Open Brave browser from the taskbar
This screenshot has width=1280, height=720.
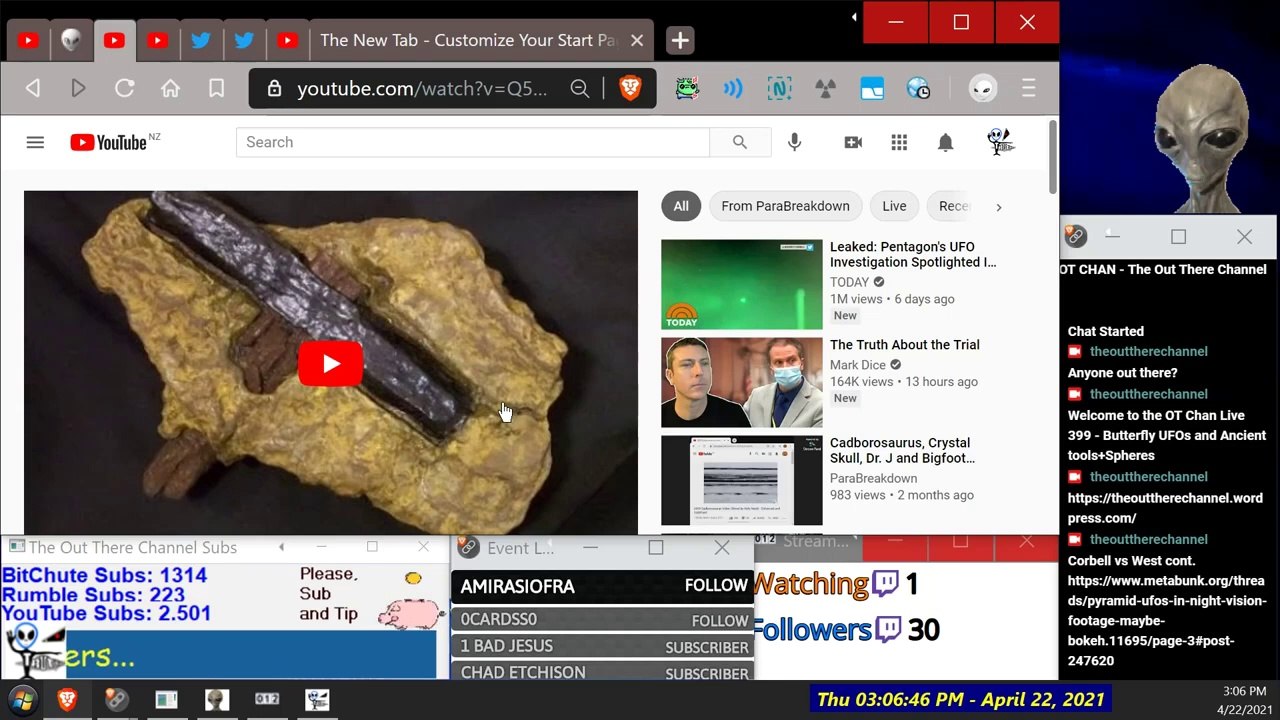tap(67, 700)
